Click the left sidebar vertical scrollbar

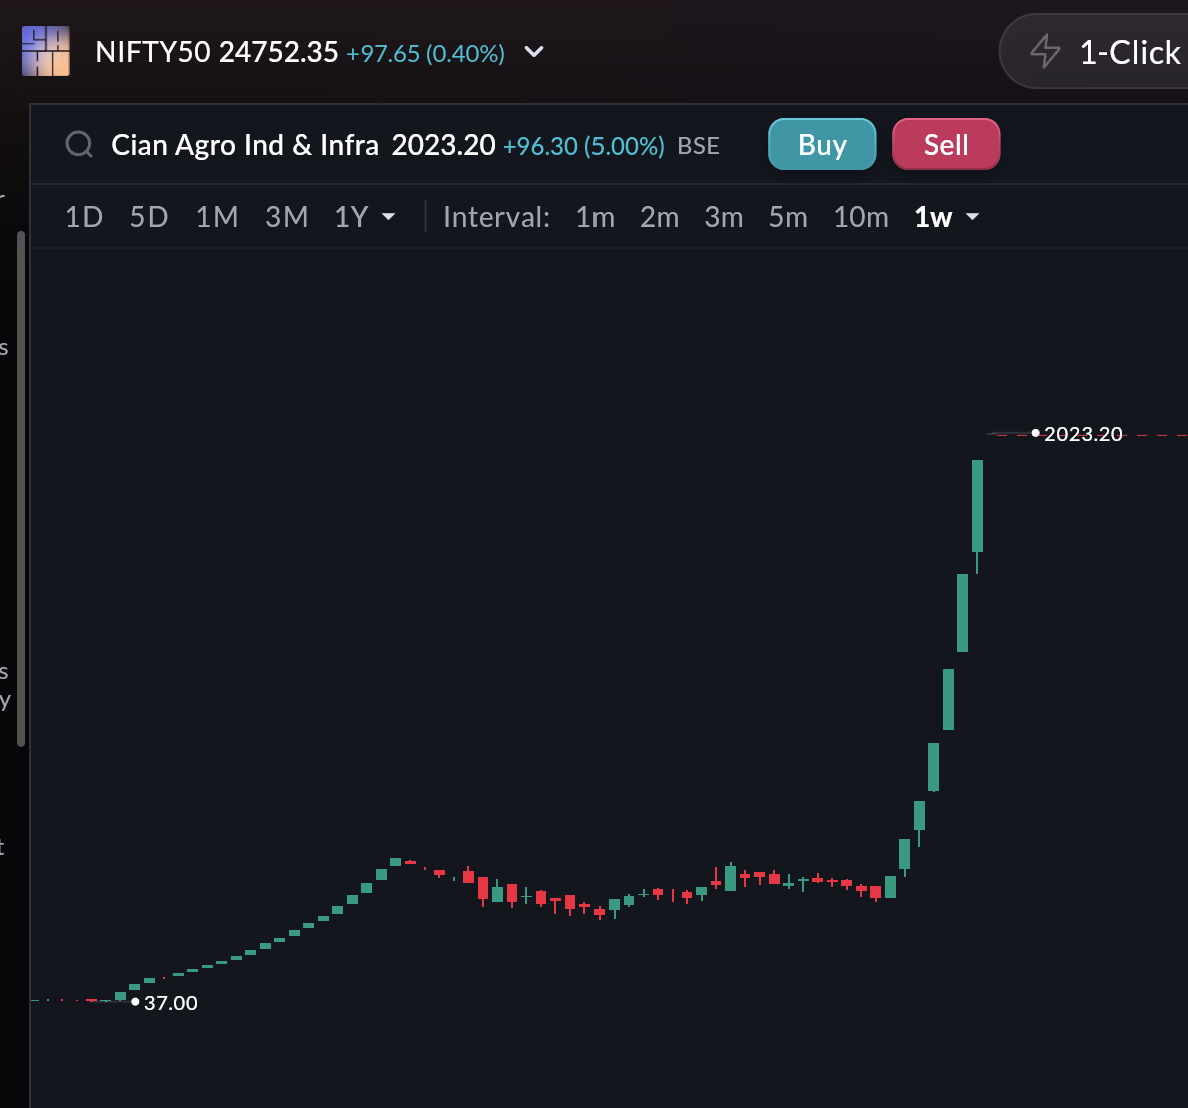coord(21,488)
